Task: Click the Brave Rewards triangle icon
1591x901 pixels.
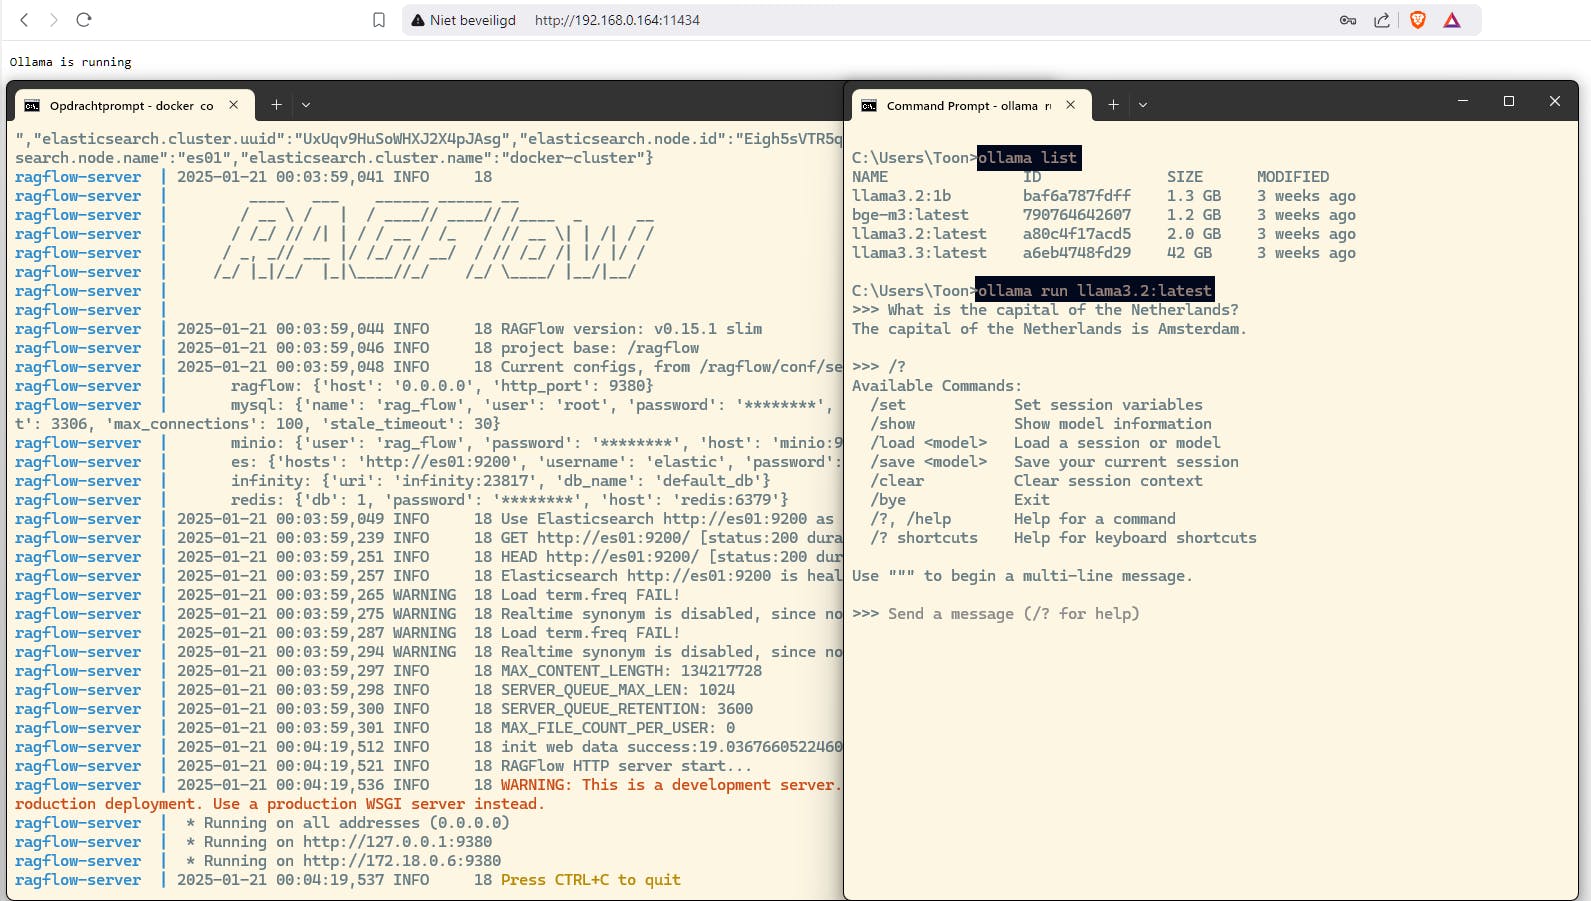Action: point(1452,20)
